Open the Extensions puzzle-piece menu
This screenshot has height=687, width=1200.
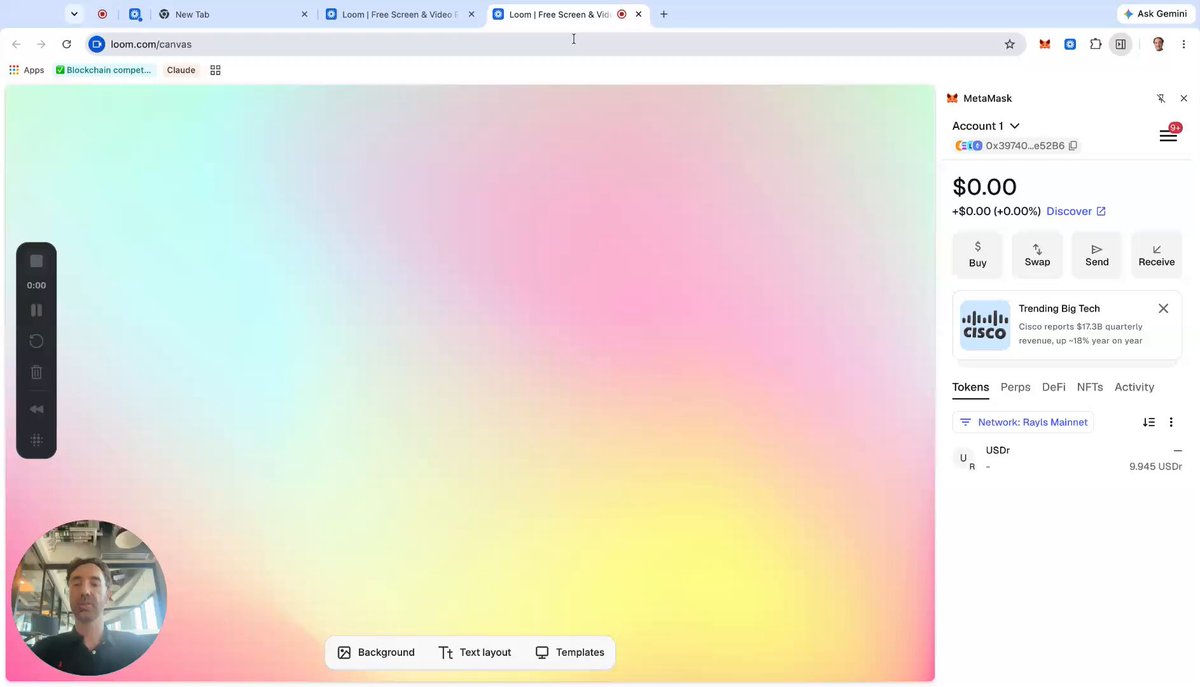(1096, 44)
